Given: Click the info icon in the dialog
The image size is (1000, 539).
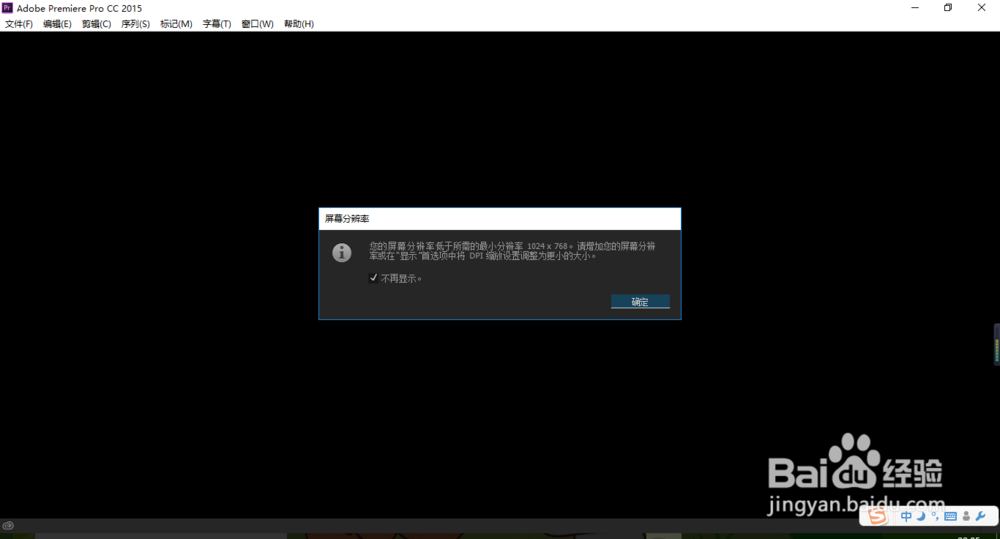Looking at the screenshot, I should coord(342,253).
